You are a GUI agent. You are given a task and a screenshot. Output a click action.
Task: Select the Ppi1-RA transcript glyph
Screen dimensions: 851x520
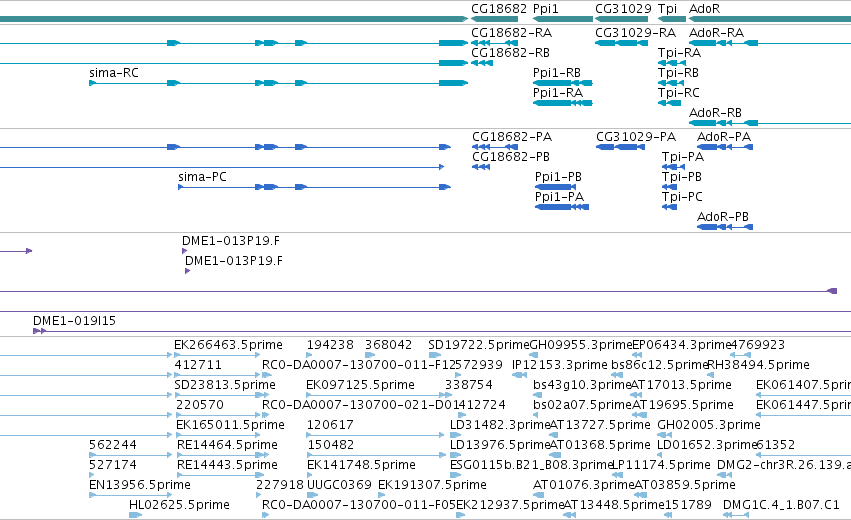[x=563, y=103]
